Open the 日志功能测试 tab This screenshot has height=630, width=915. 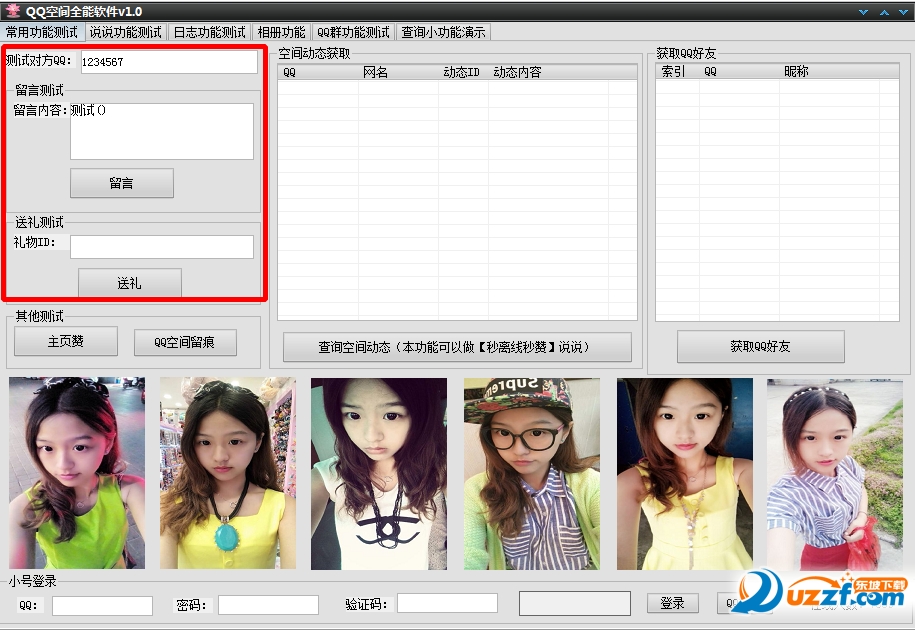click(x=209, y=32)
